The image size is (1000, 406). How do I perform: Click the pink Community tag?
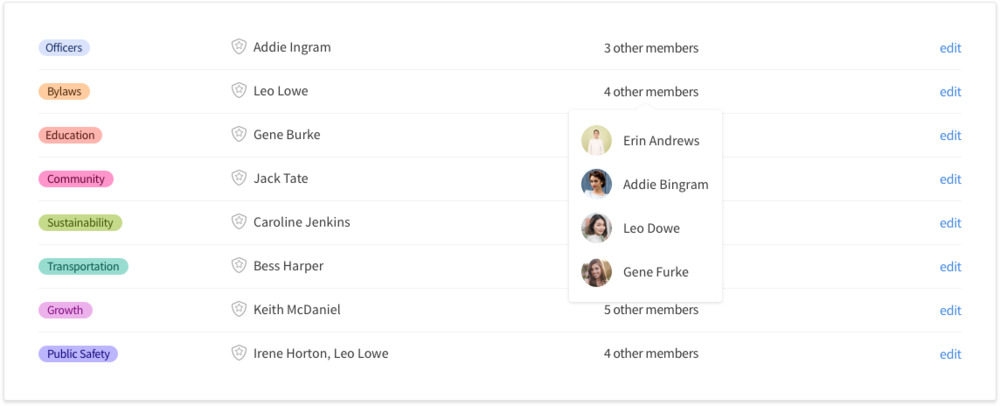click(x=76, y=179)
